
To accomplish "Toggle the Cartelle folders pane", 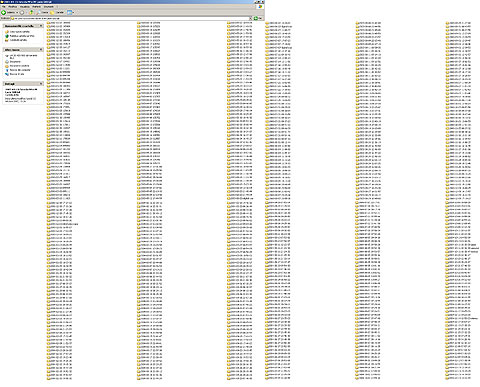I will click(57, 12).
